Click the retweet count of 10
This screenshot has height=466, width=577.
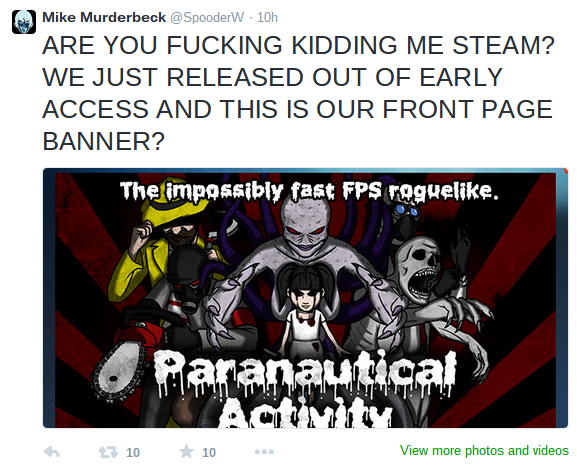click(x=133, y=452)
